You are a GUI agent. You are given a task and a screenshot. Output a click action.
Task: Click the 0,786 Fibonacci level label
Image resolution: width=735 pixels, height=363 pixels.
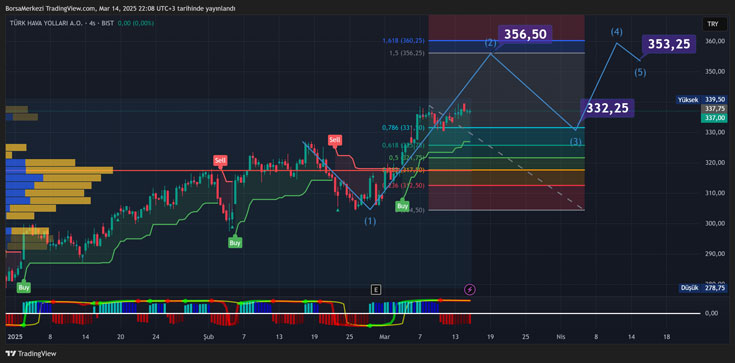[403, 128]
